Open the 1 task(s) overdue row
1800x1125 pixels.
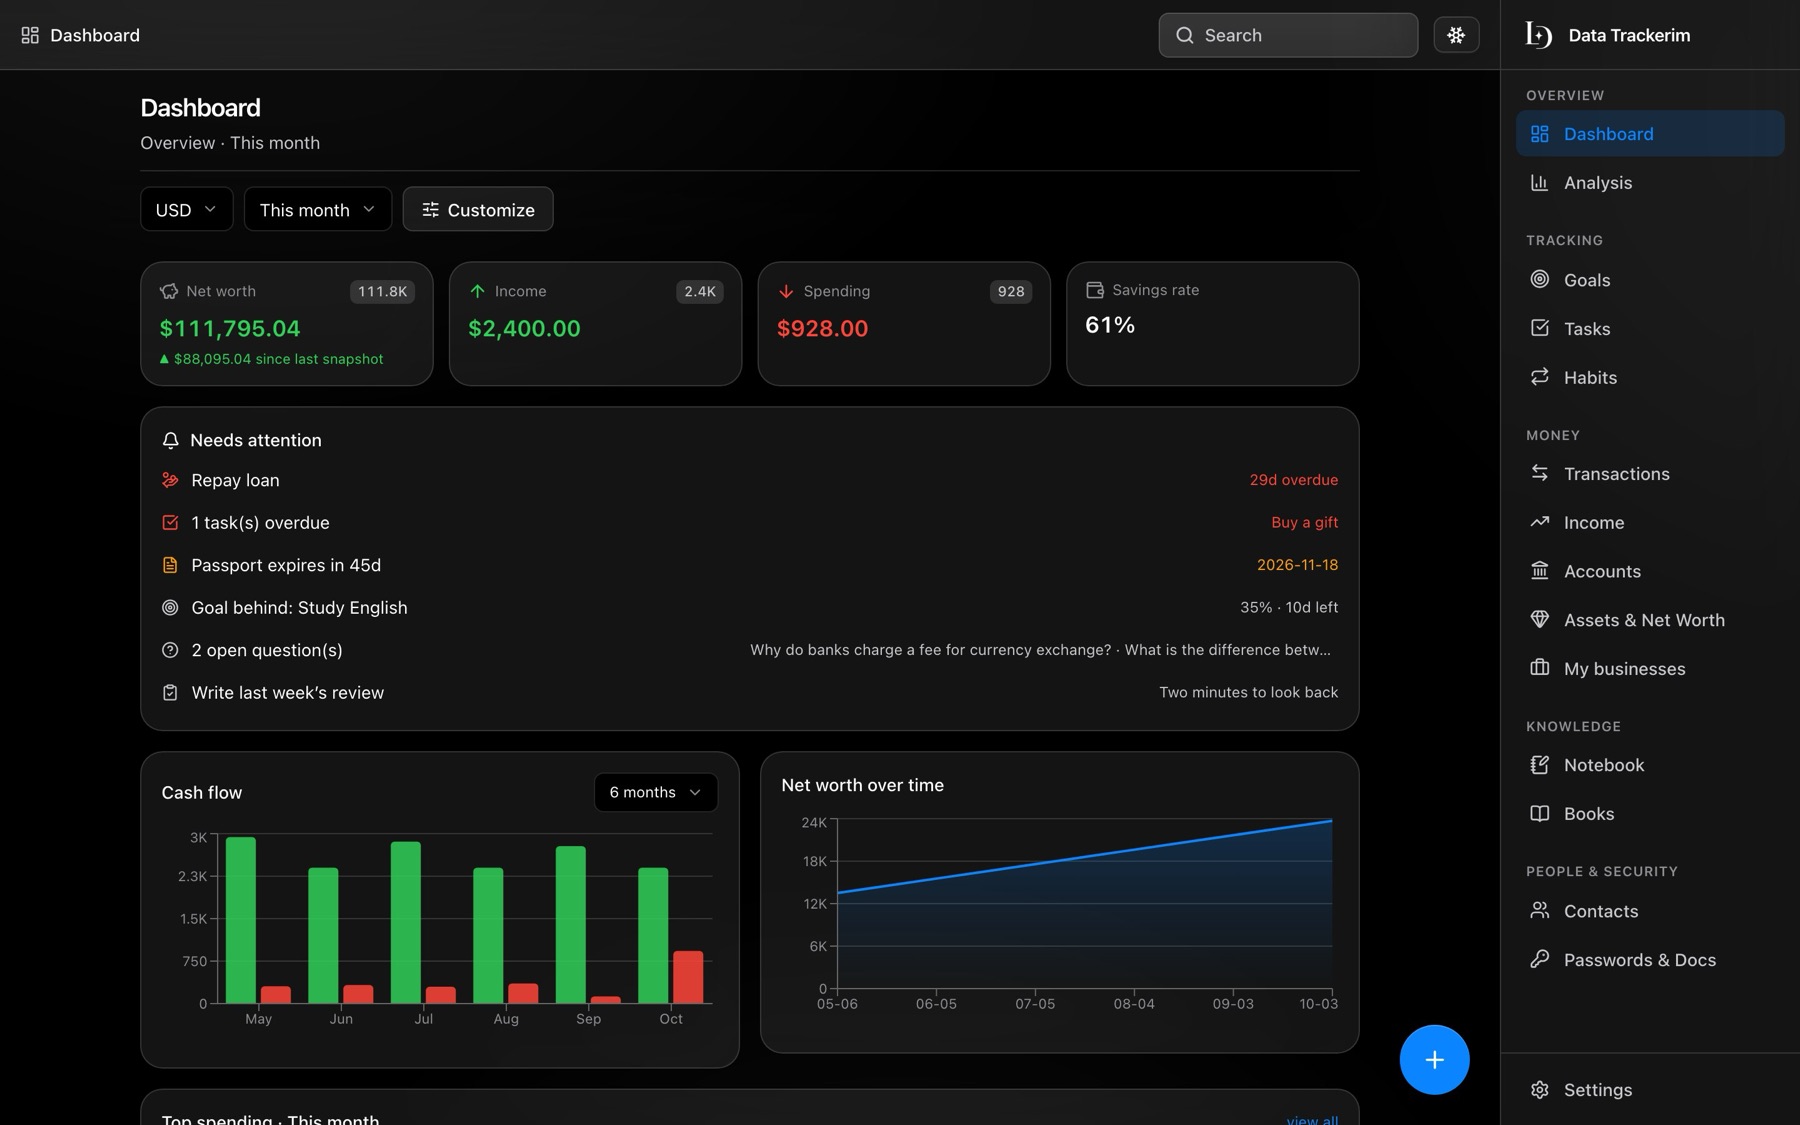(750, 522)
